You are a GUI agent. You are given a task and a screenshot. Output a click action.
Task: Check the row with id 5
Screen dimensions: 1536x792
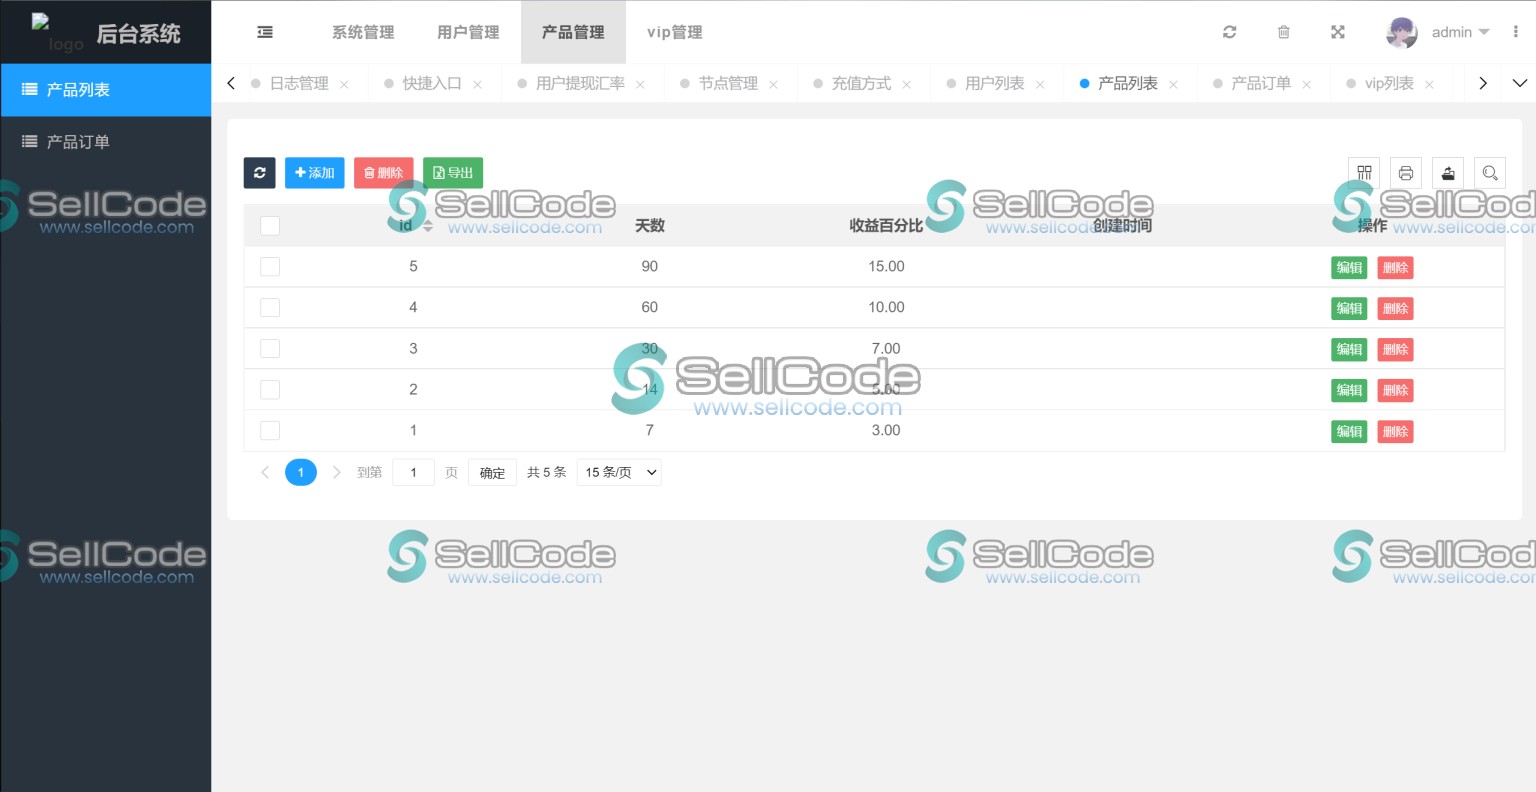270,267
